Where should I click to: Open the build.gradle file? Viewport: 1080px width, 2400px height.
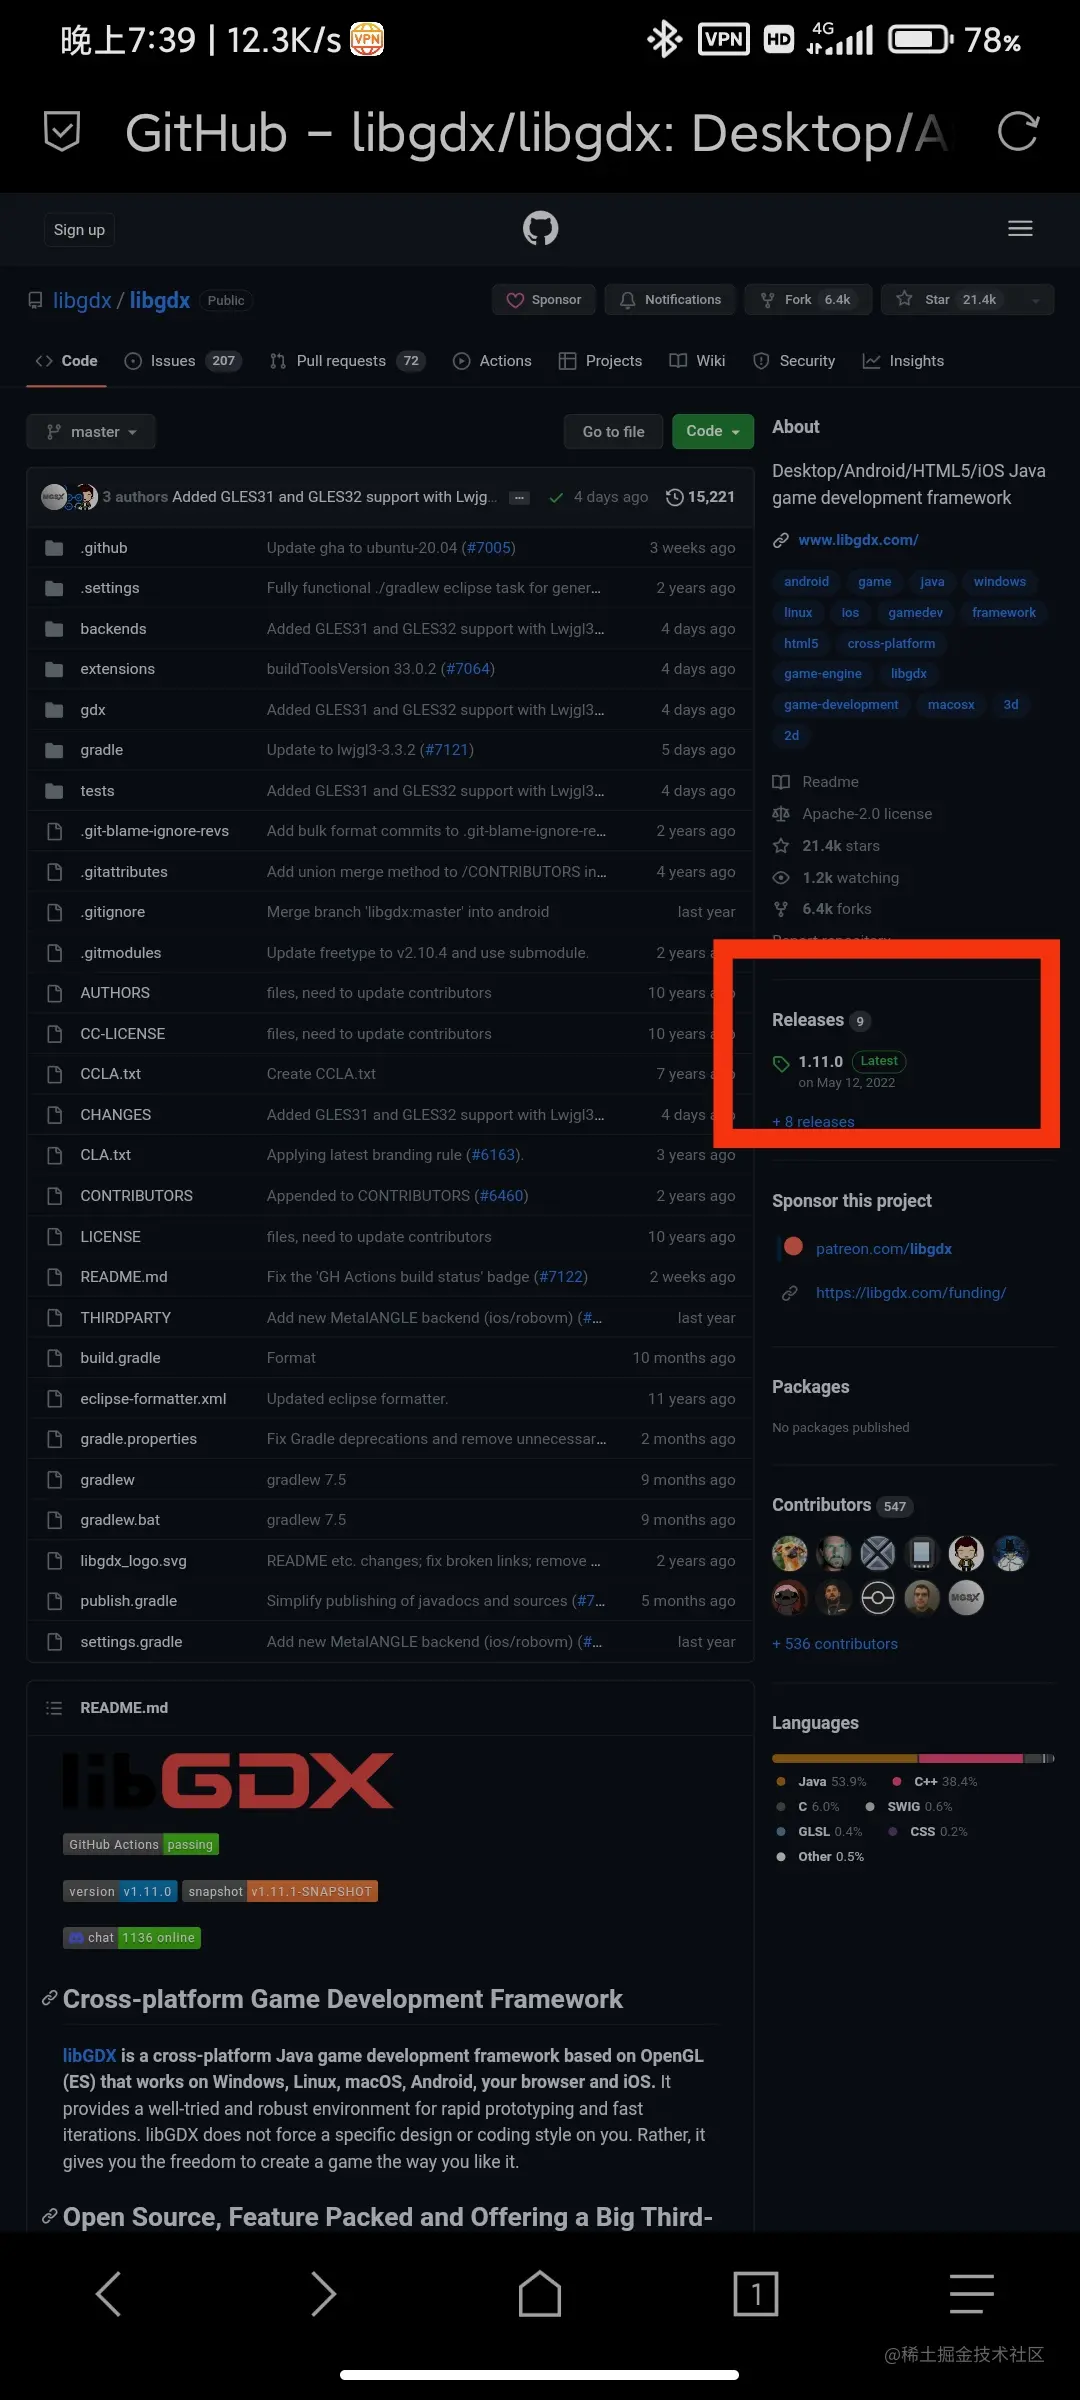coord(120,1358)
